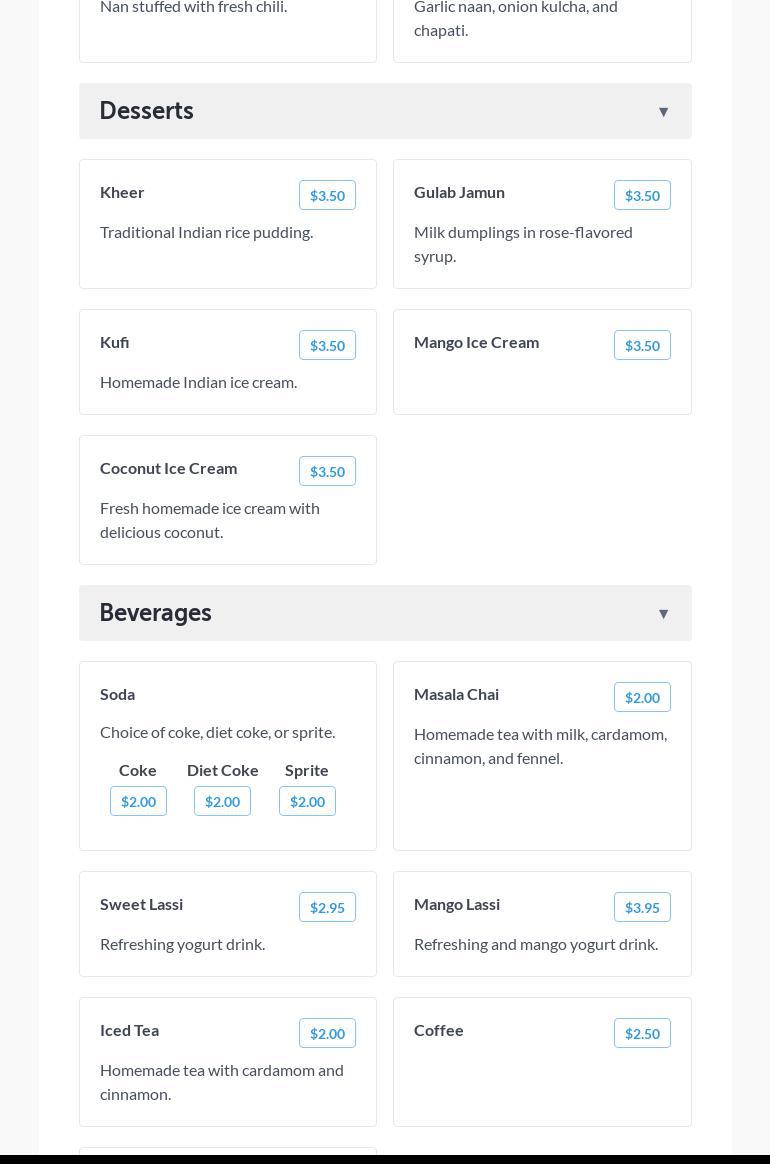The height and width of the screenshot is (1164, 770).
Task: Click the Soda item title
Action: tap(117, 694)
